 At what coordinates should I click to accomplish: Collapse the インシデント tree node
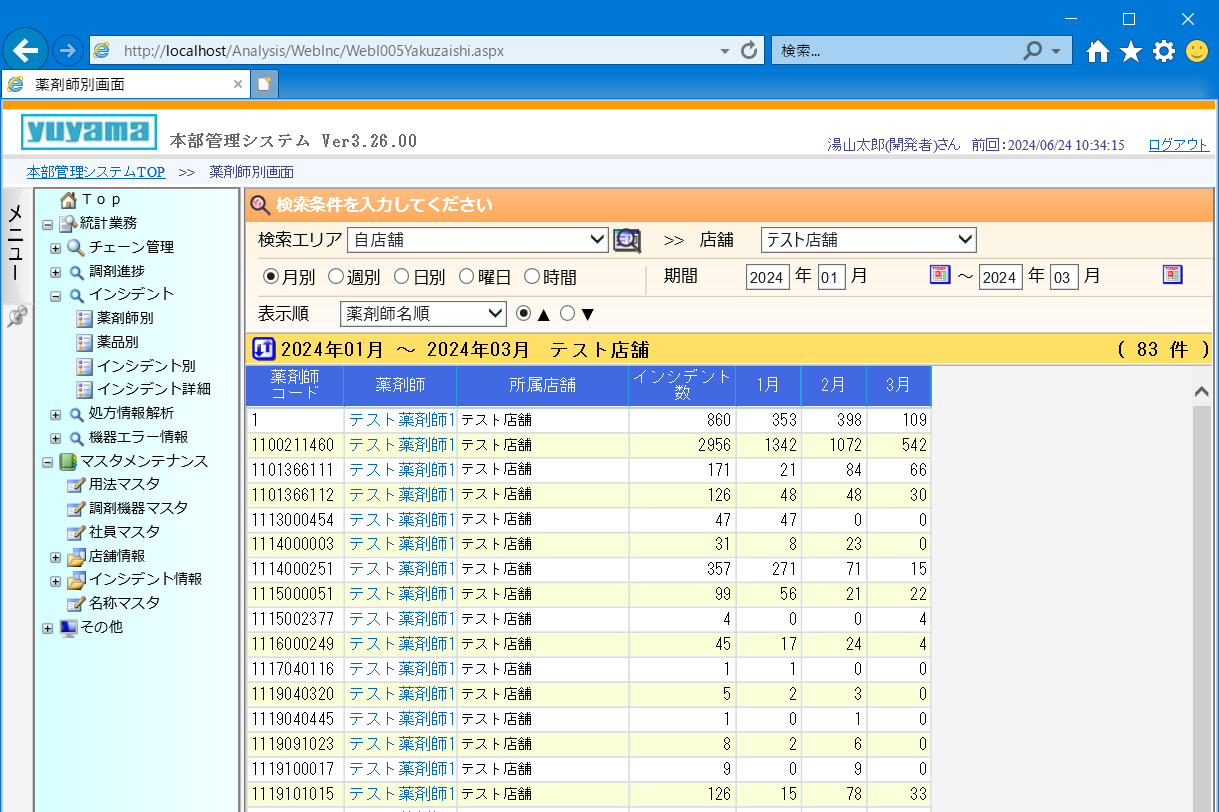(56, 295)
